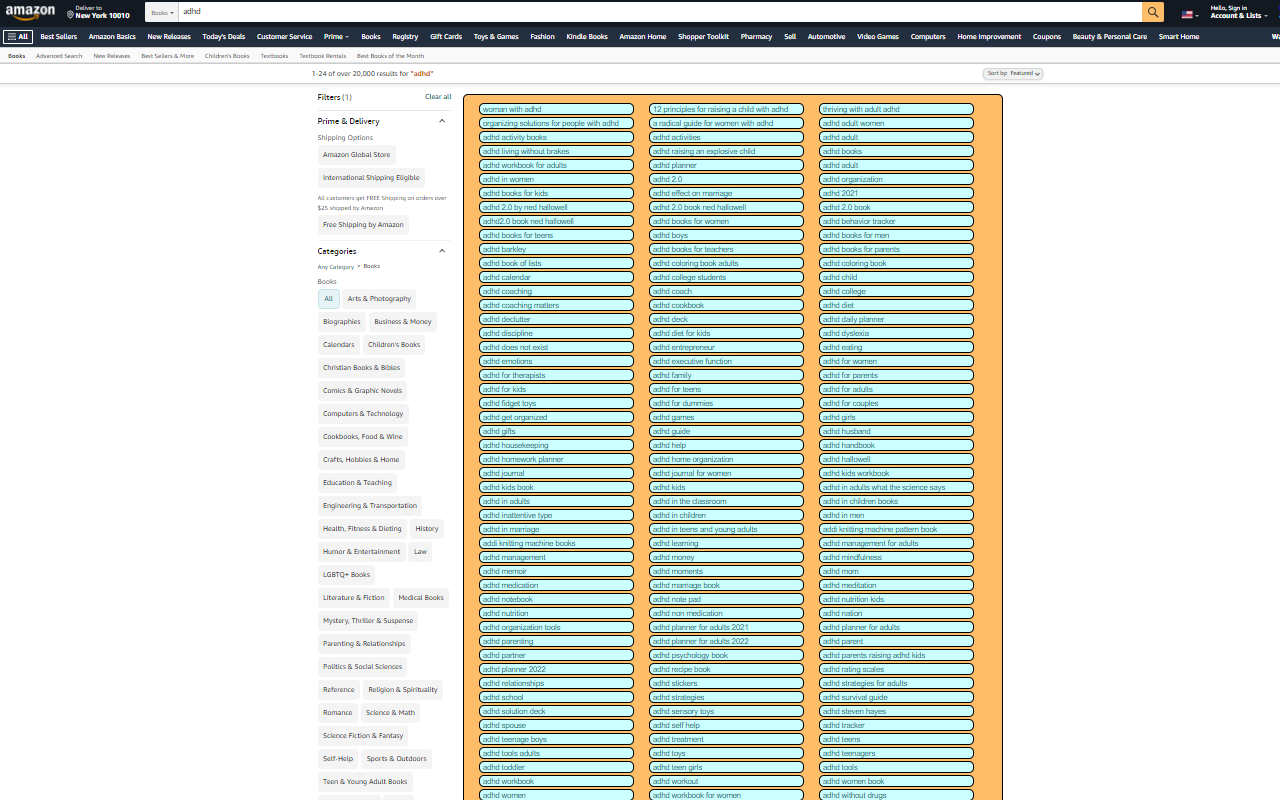Open the Kindle Books nav item

click(x=587, y=37)
